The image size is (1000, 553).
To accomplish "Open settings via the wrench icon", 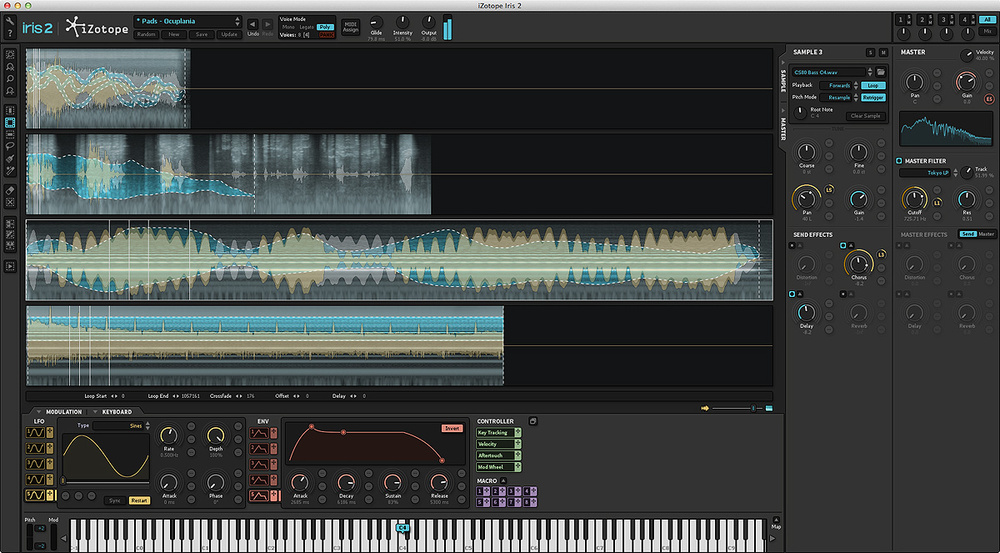I will click(x=10, y=22).
